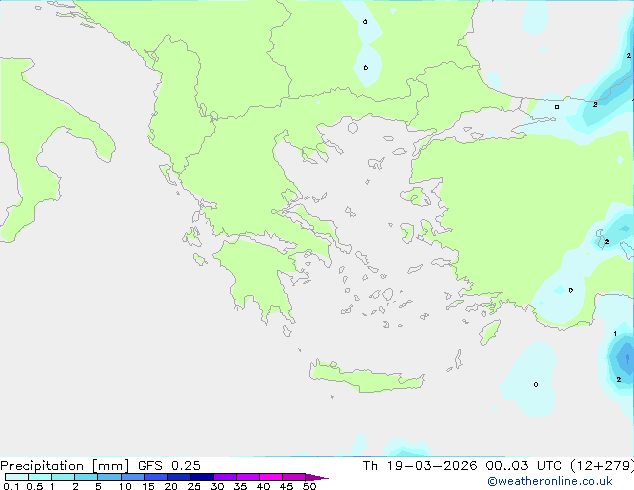Select the 0.5–1 mm legend color swatch
The image size is (634, 490).
(40, 477)
